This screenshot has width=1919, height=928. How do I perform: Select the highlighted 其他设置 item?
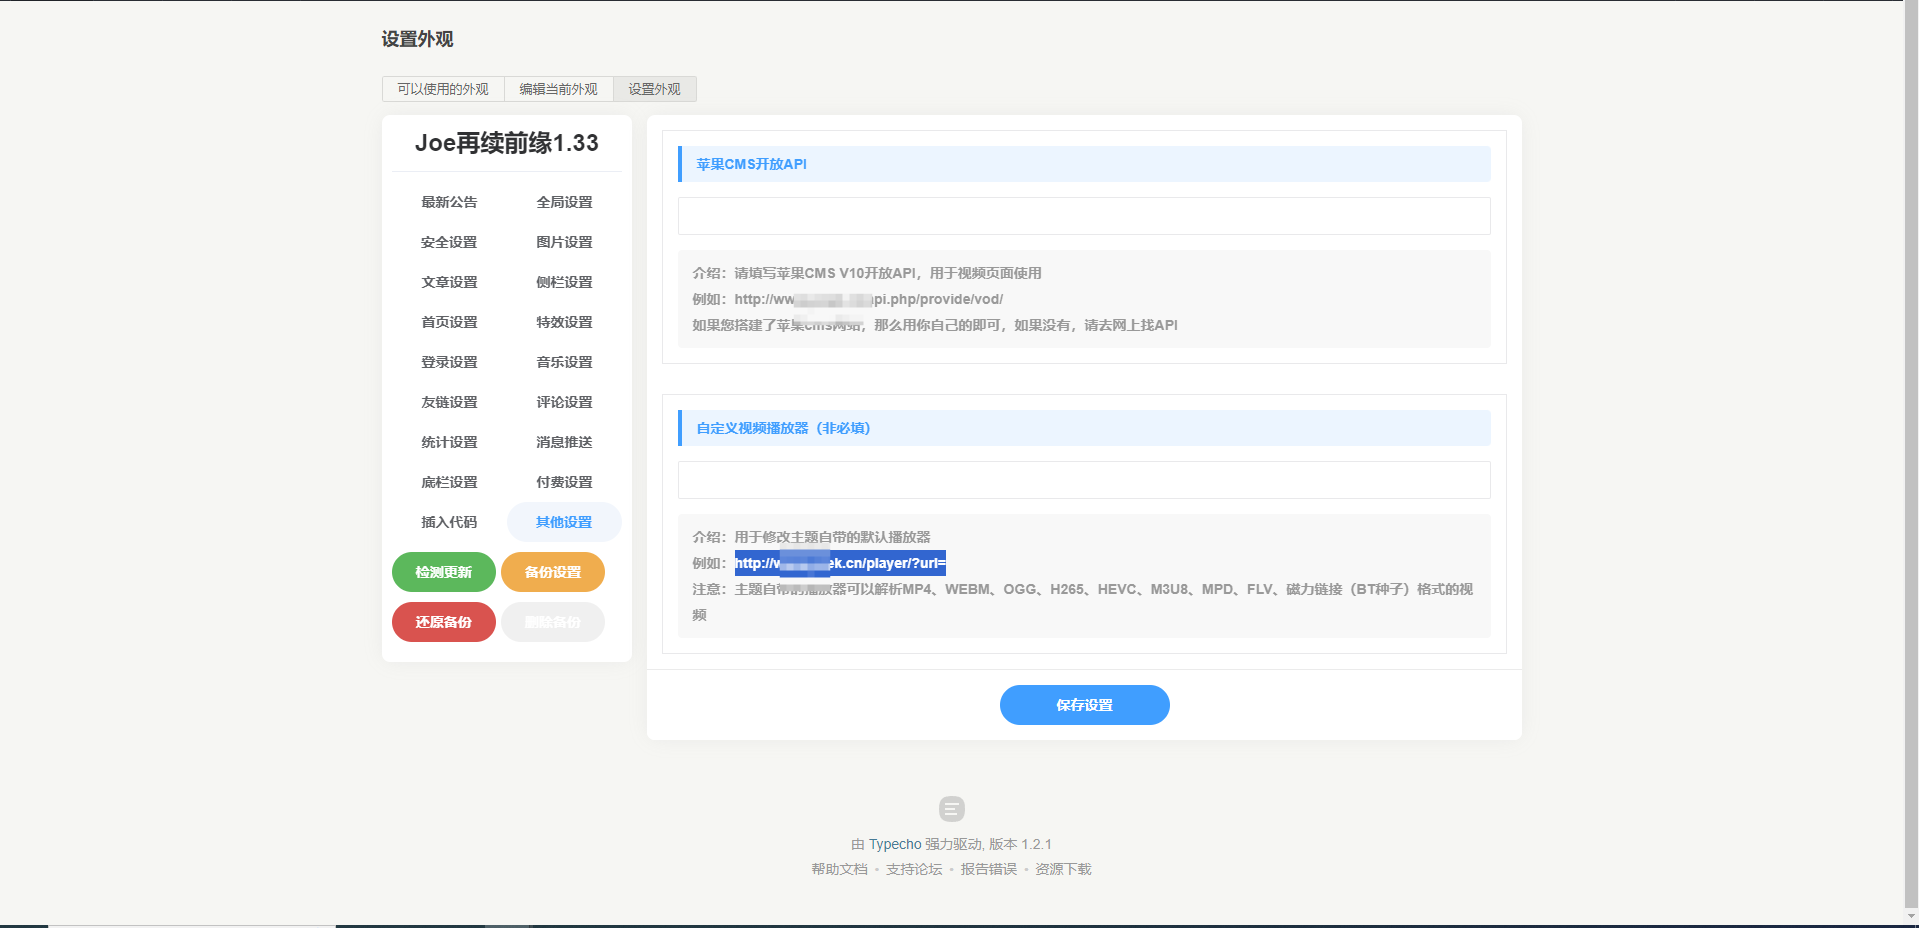[x=564, y=522]
